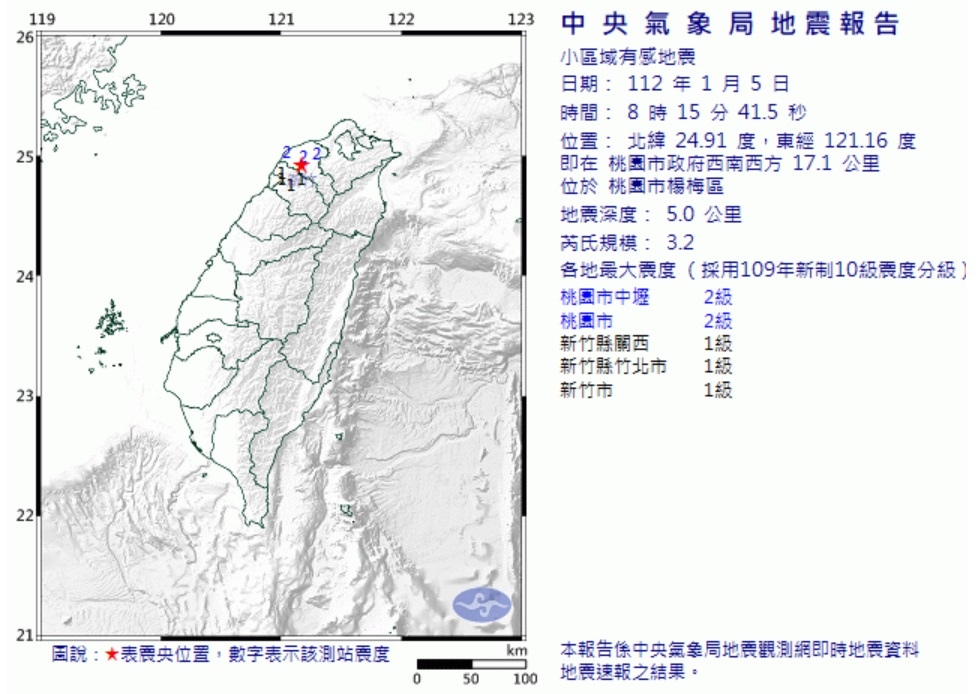Click longitude label 121 on the top axis
The width and height of the screenshot is (978, 694).
[x=281, y=19]
